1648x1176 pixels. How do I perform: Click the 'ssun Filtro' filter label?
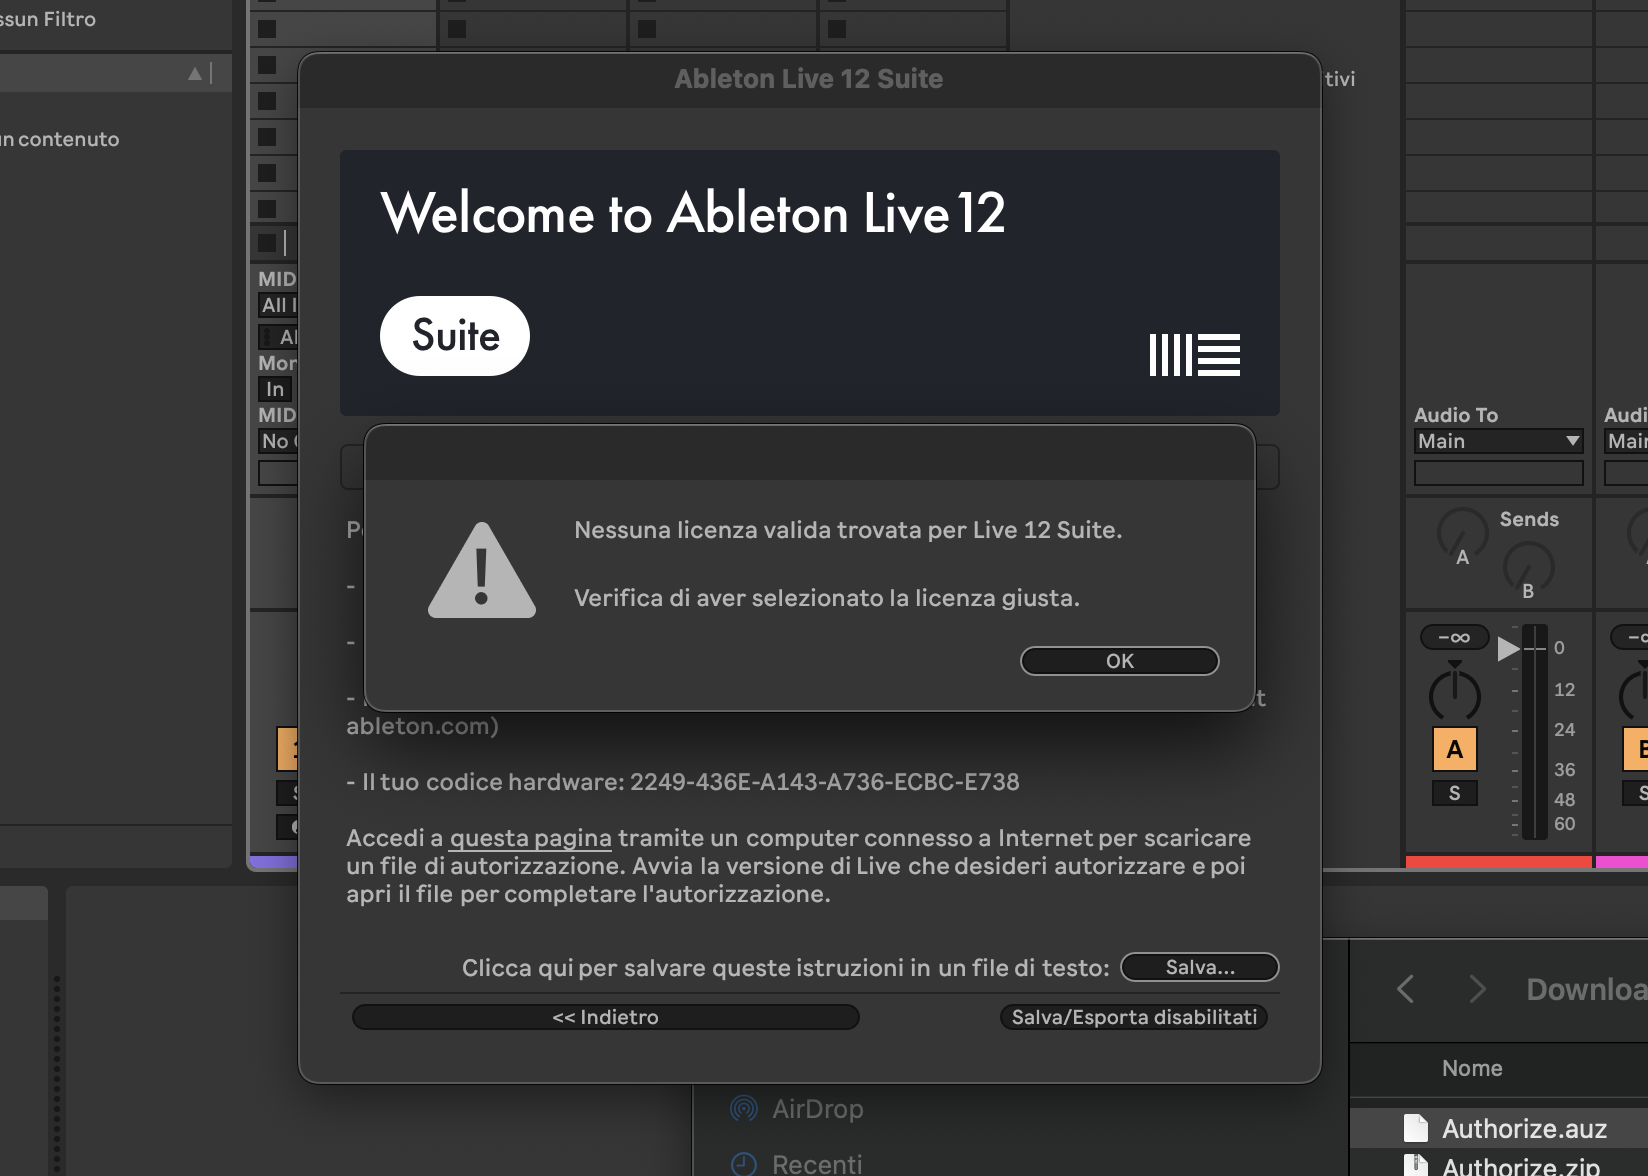tap(48, 19)
